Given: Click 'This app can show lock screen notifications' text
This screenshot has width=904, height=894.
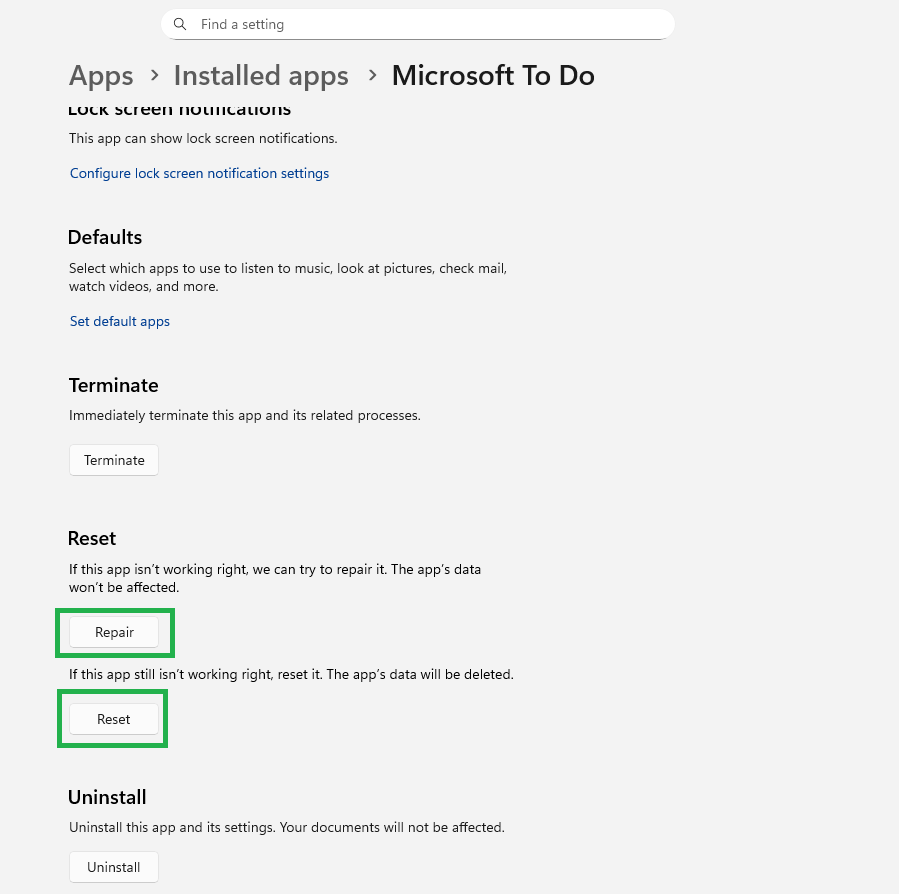Looking at the screenshot, I should [203, 138].
